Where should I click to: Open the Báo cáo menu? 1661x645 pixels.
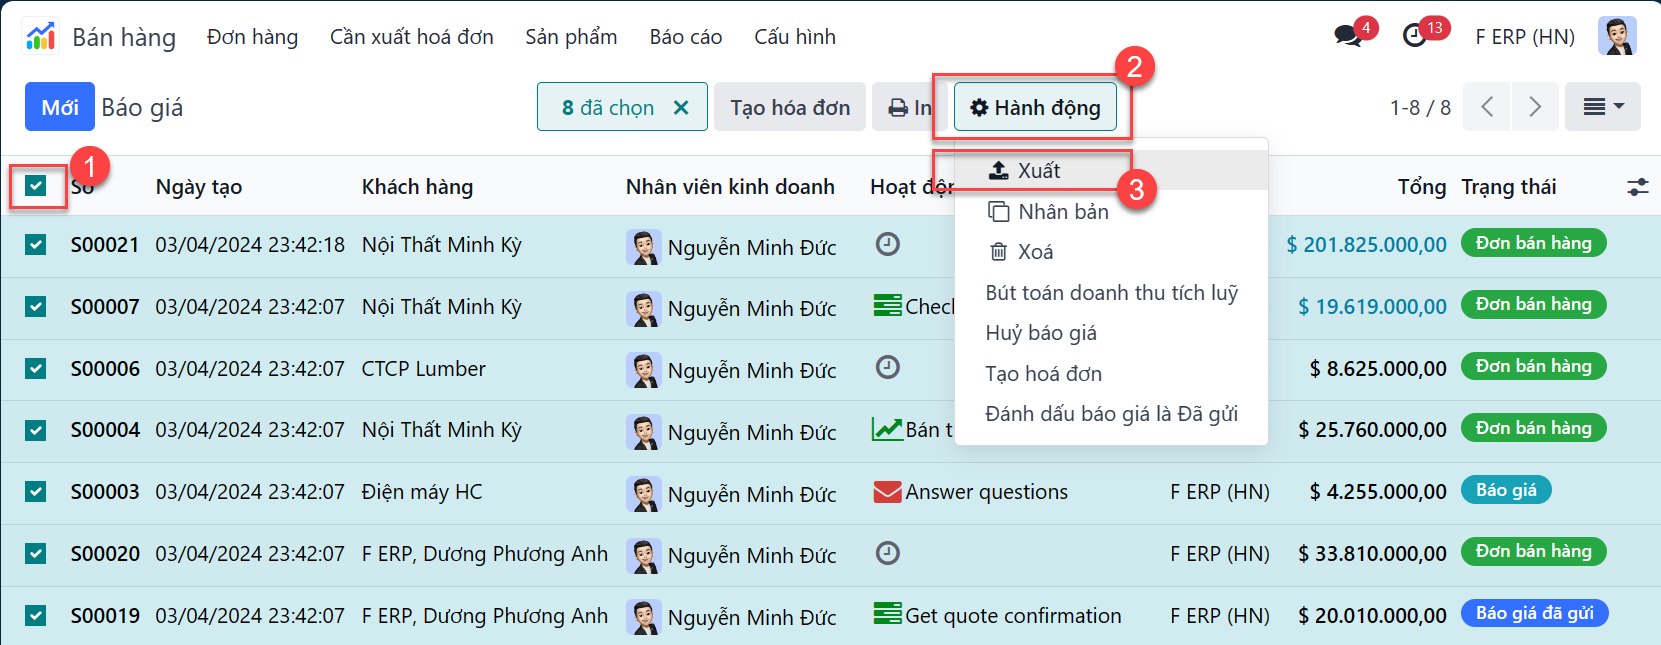tap(686, 37)
